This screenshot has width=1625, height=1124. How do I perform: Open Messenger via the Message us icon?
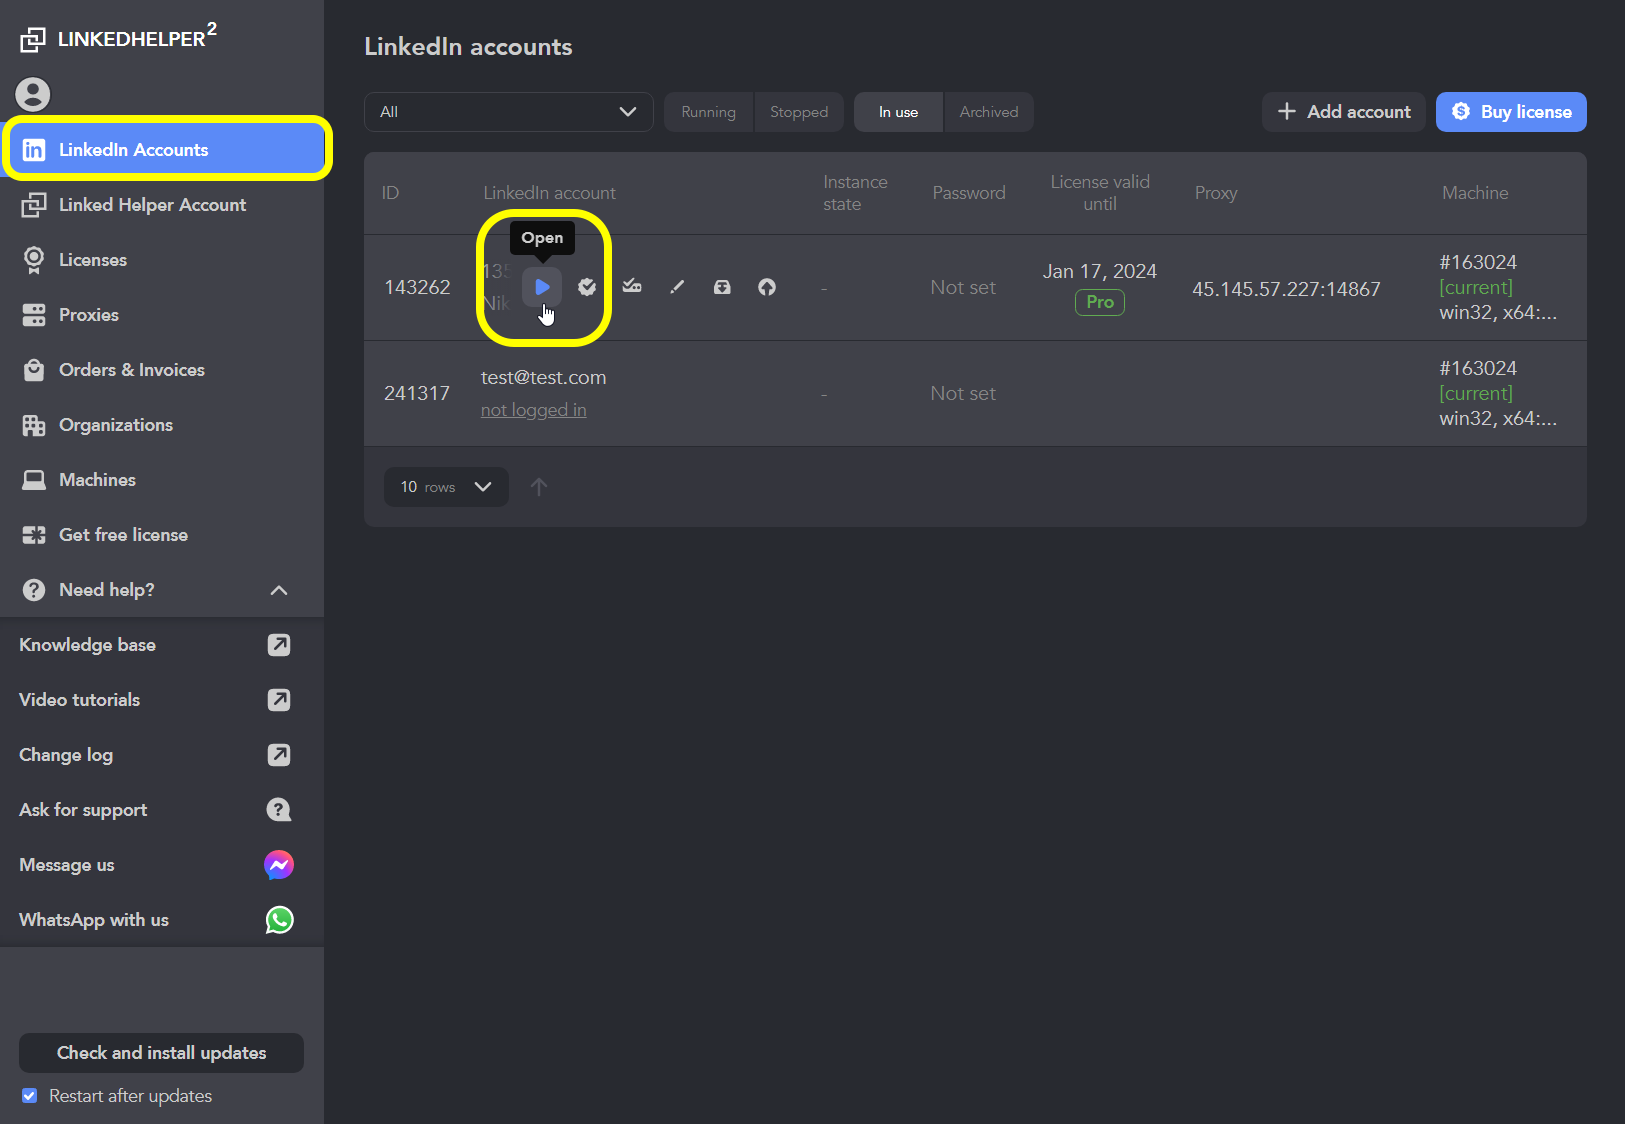click(x=279, y=865)
